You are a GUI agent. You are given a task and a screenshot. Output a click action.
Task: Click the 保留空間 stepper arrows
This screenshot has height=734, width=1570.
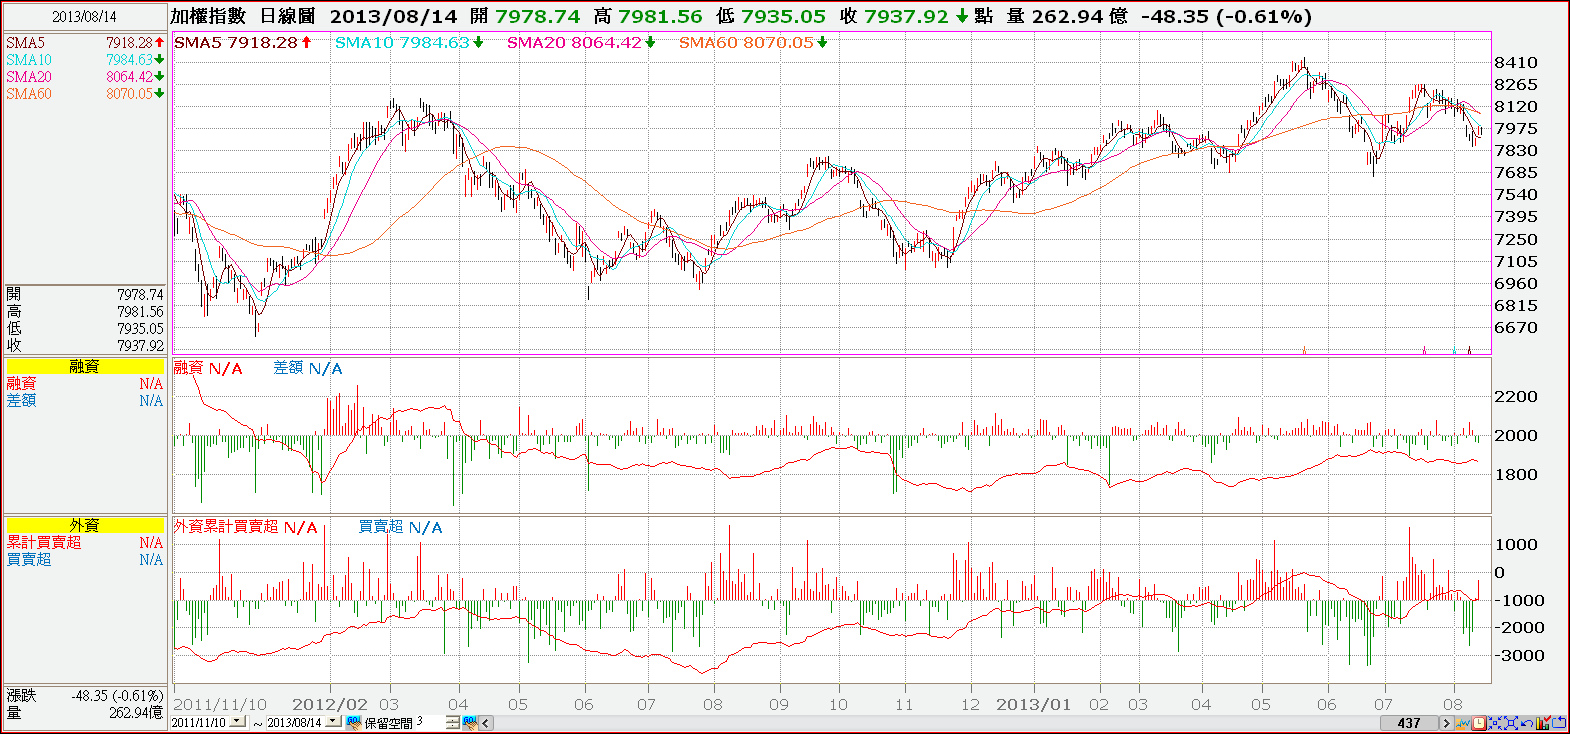(453, 722)
